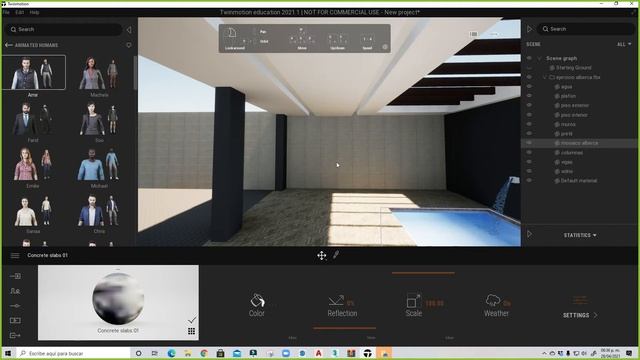The height and width of the screenshot is (360, 640).
Task: Hide the plafon object
Action: coord(529,96)
